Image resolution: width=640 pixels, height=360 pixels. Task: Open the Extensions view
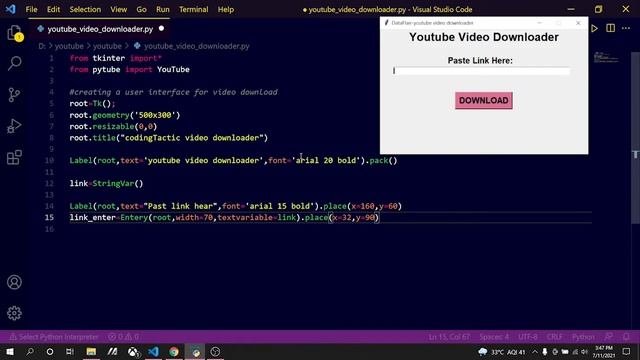tap(14, 157)
